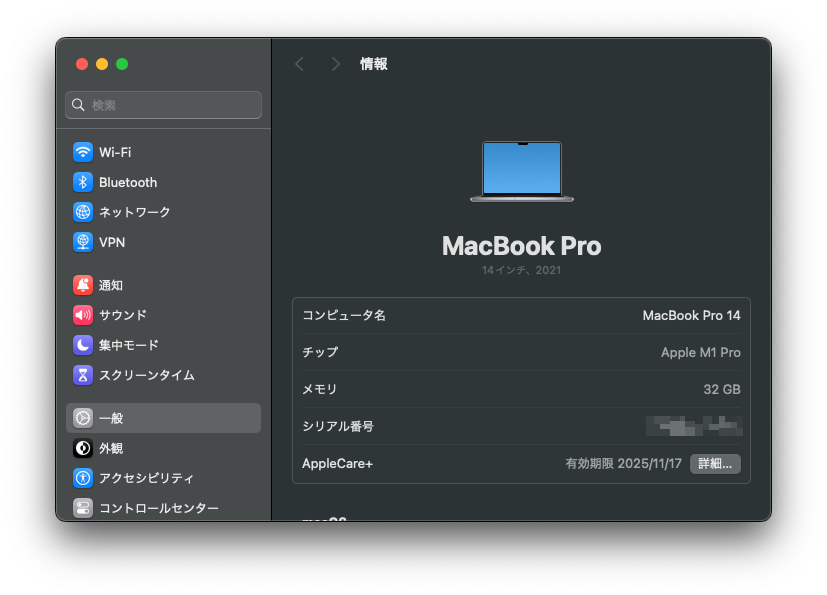This screenshot has height=595, width=827.
Task: Open the スクリーンタイム hourglass icon
Action: coord(83,375)
